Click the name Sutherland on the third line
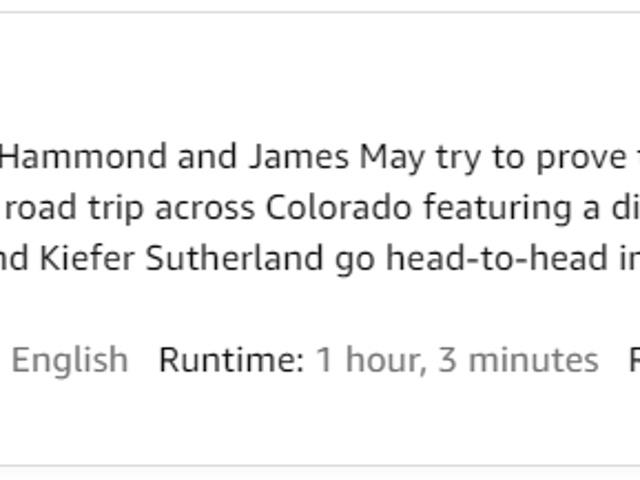 click(234, 258)
